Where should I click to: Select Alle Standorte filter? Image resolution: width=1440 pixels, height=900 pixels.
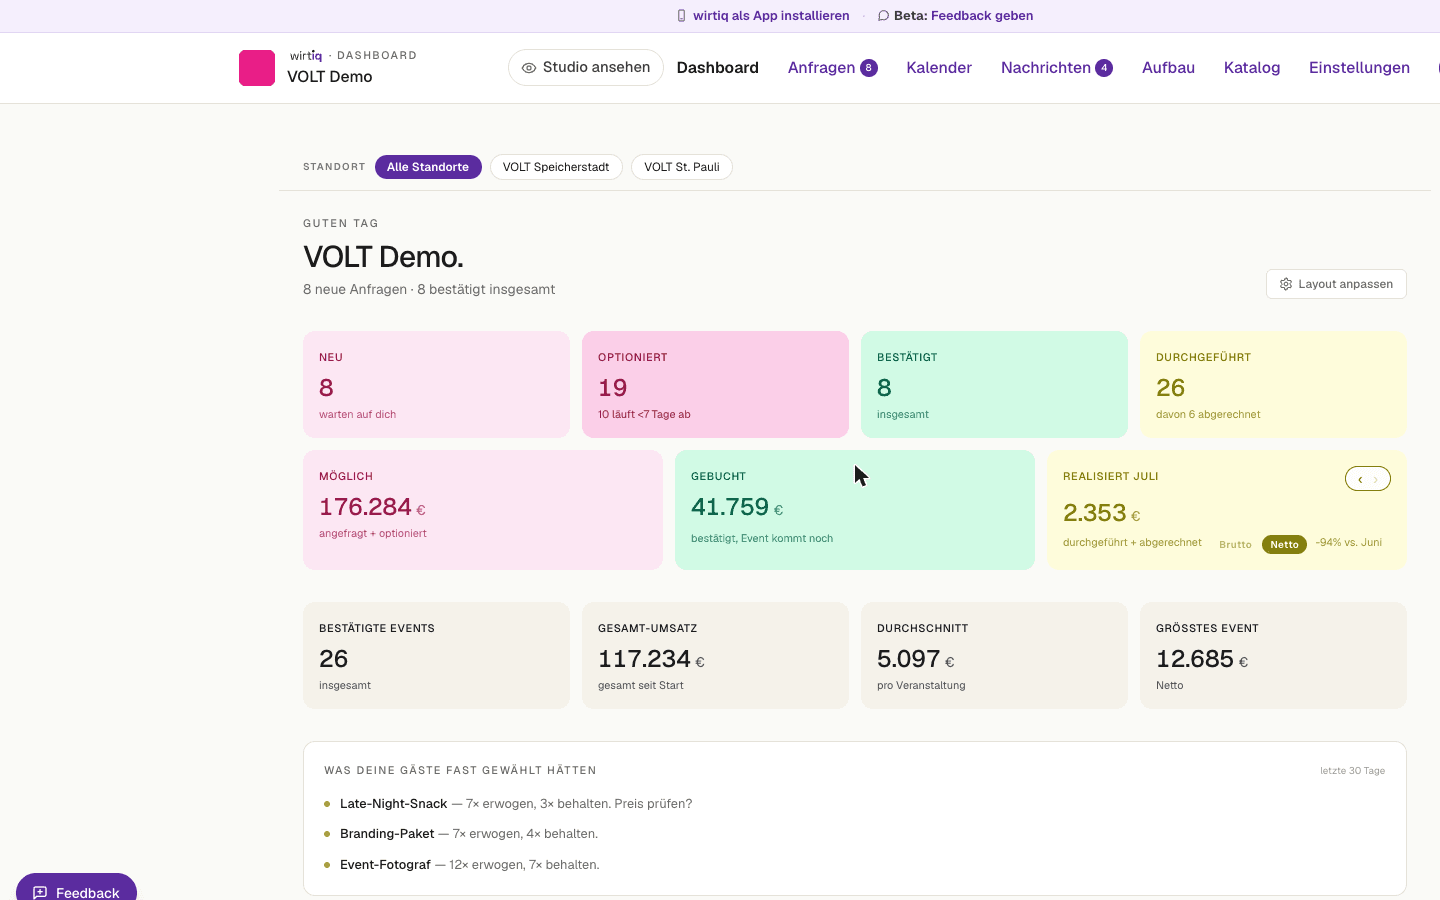428,167
